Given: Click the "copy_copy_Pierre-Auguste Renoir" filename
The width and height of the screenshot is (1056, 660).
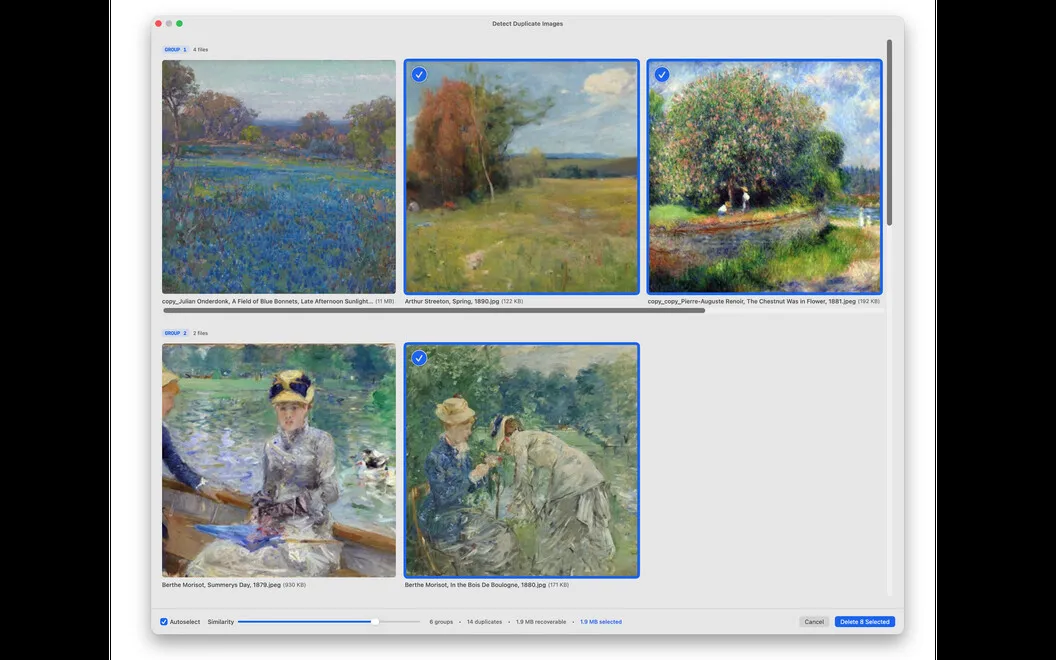Looking at the screenshot, I should (752, 302).
